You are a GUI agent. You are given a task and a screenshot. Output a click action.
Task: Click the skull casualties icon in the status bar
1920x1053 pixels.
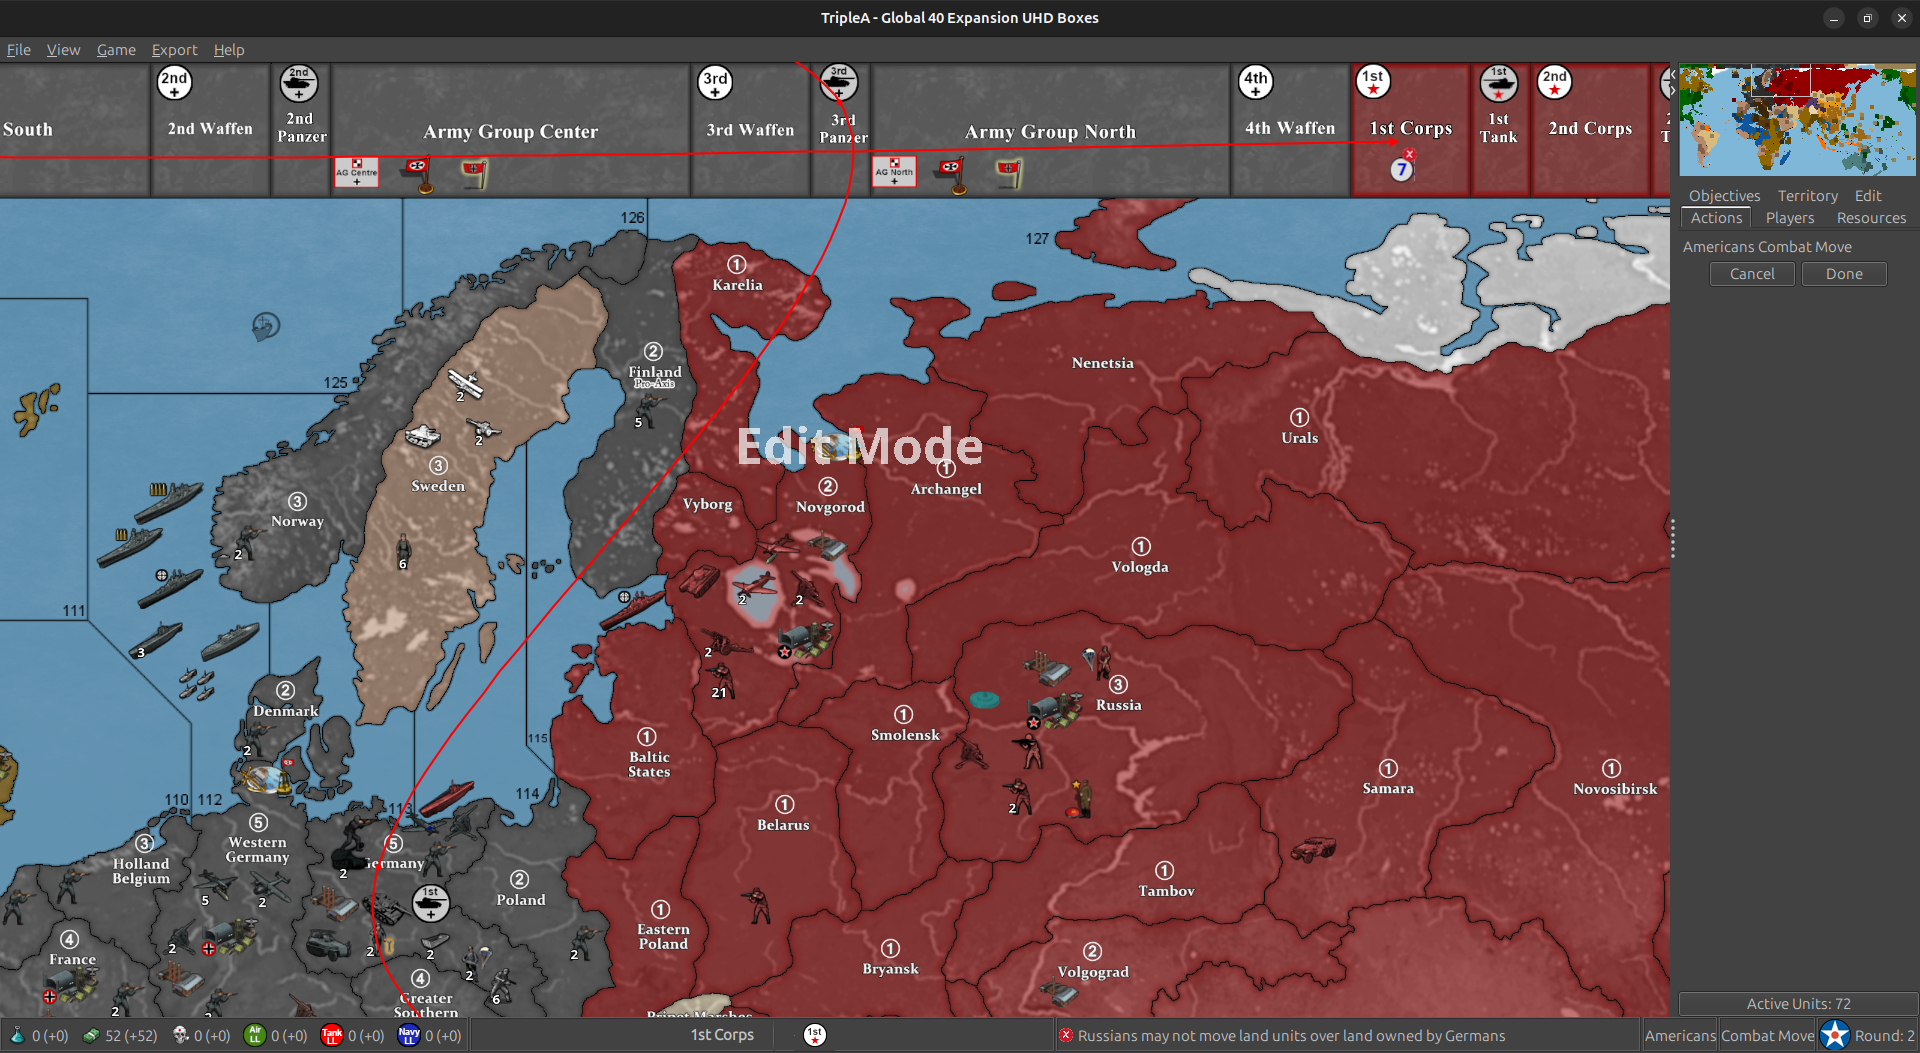[178, 1036]
